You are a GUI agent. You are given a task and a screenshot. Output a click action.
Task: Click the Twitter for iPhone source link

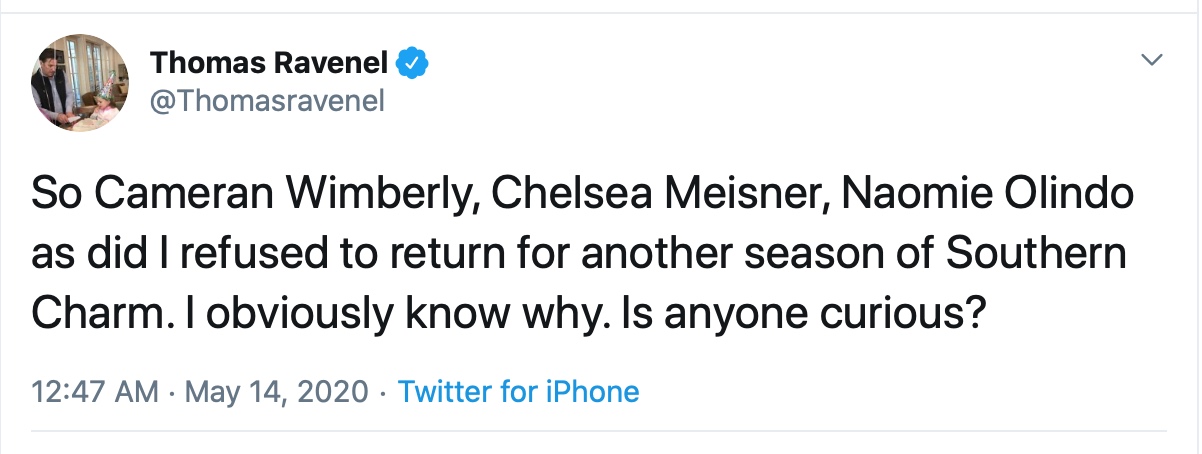pos(518,390)
